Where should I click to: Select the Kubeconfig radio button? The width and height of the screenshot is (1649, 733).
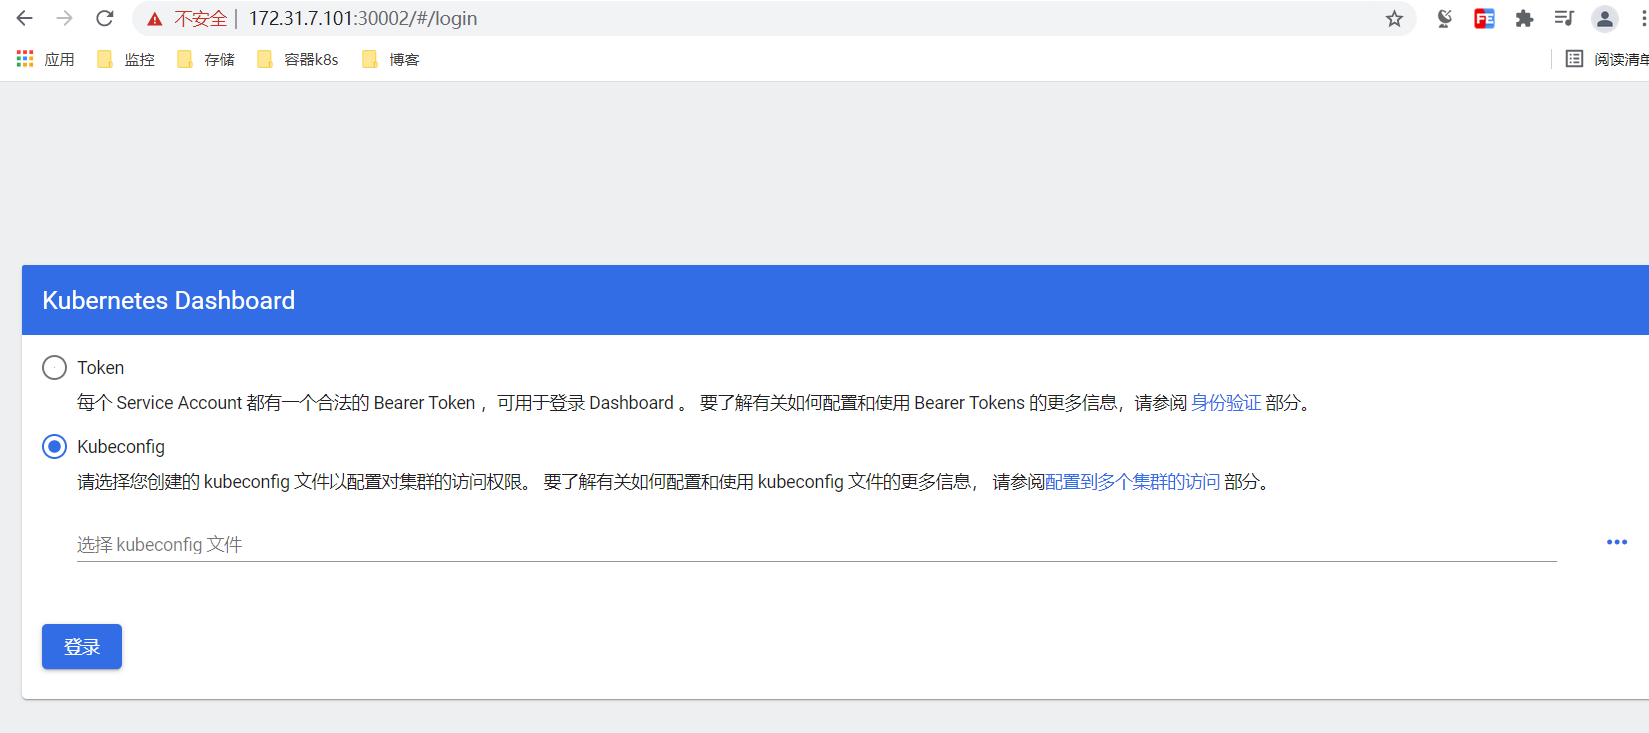click(x=54, y=447)
